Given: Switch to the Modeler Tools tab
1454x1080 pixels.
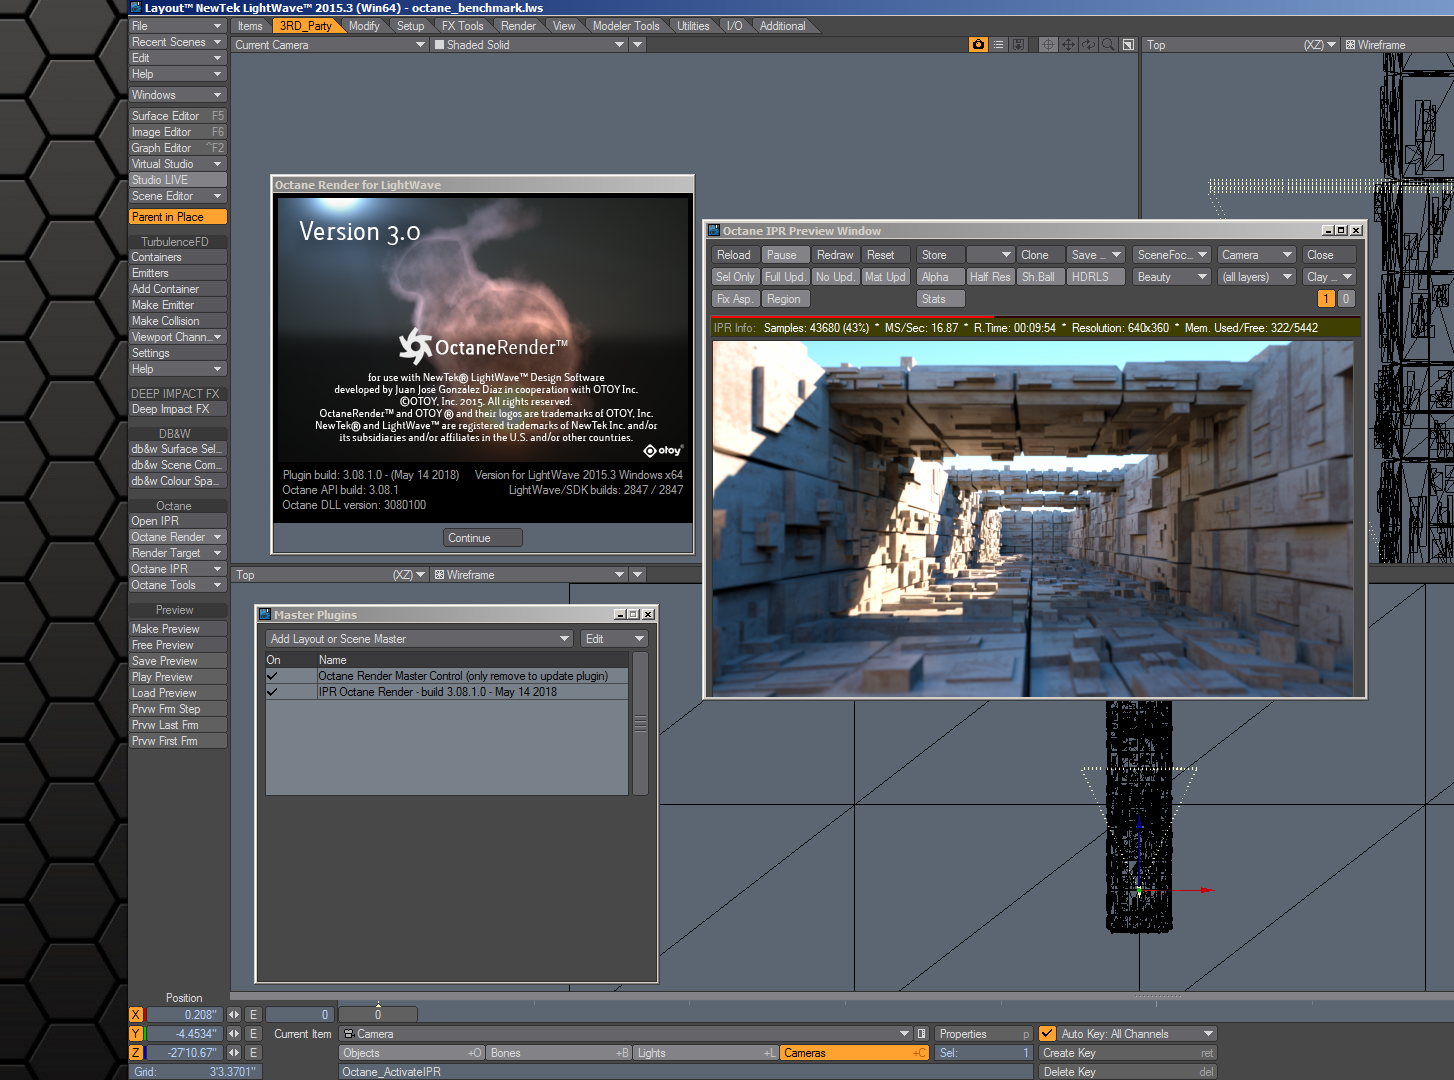Looking at the screenshot, I should coord(626,26).
